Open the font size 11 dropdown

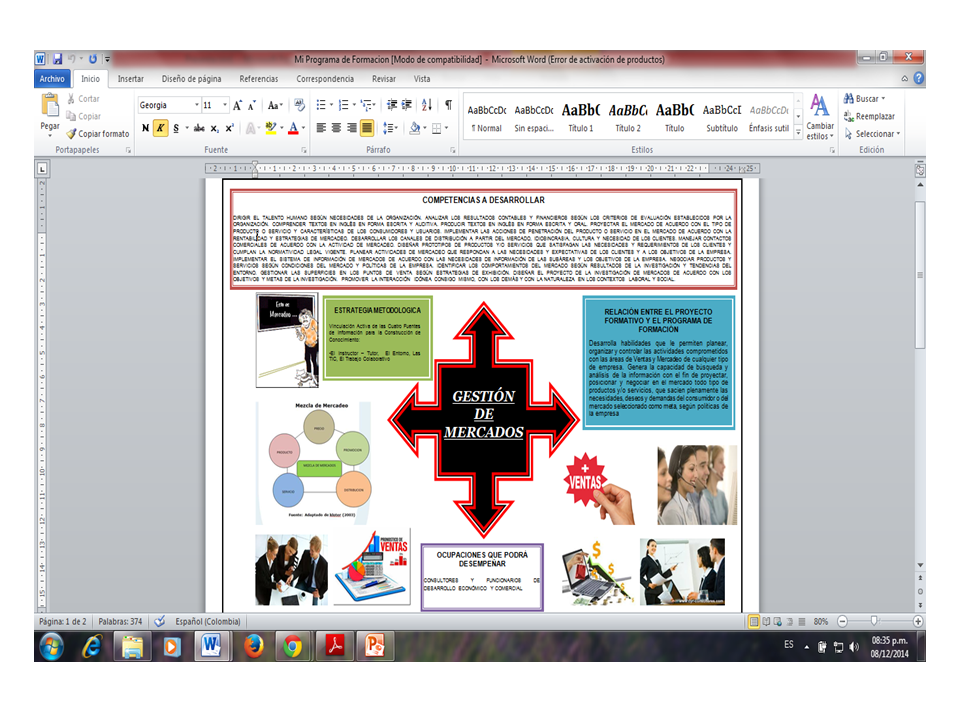click(225, 105)
